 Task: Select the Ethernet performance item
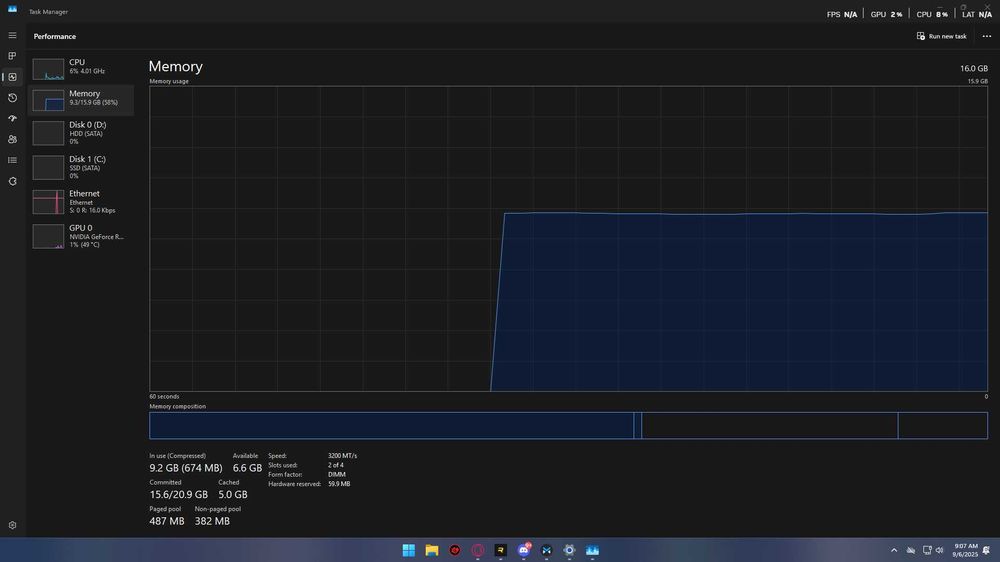coord(81,202)
